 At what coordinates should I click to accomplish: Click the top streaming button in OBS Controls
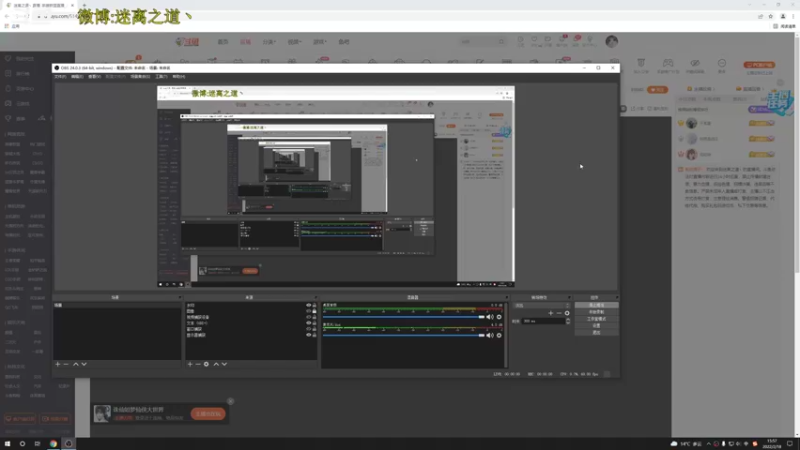coord(596,305)
